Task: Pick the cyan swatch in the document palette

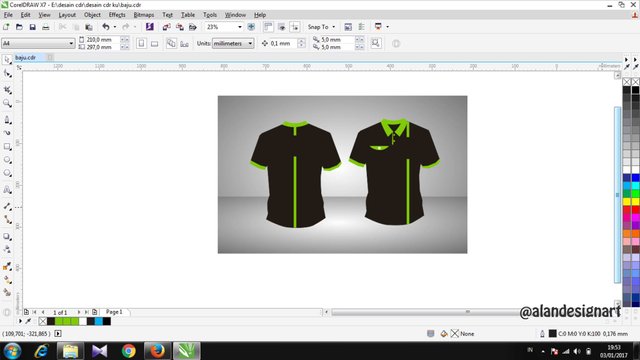Action: pyautogui.click(x=98, y=321)
